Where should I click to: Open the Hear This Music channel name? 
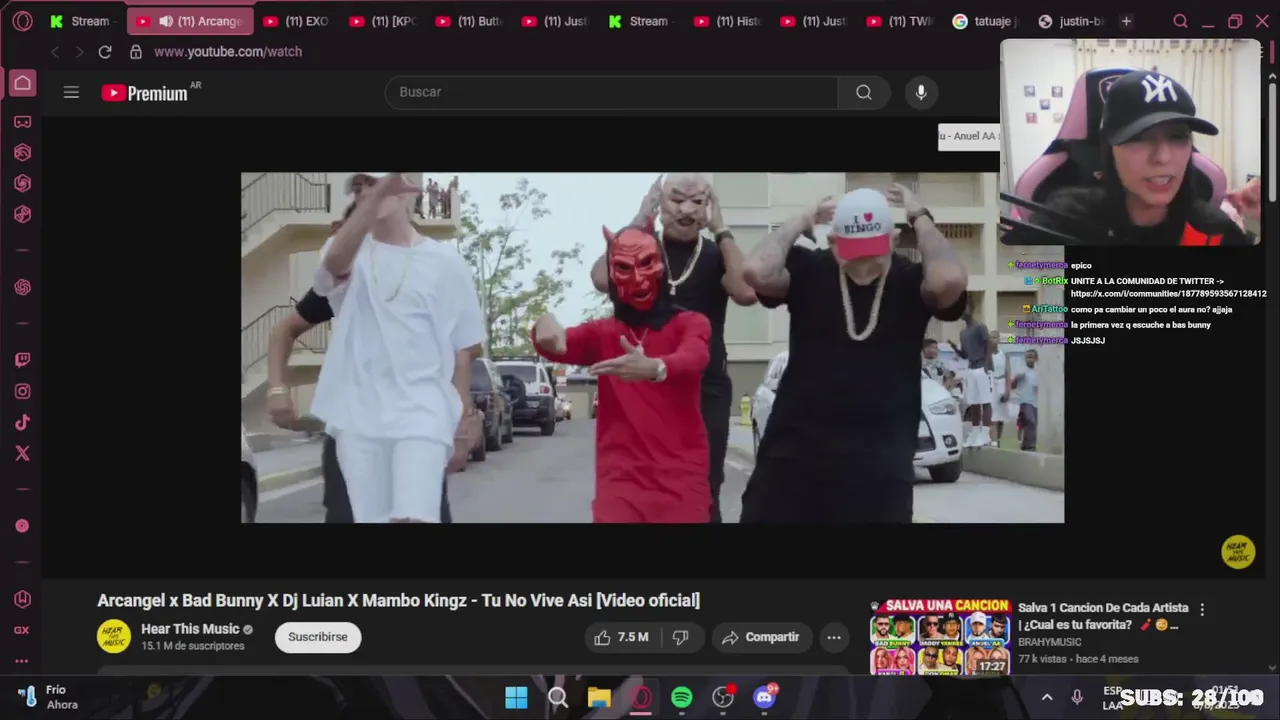point(190,629)
